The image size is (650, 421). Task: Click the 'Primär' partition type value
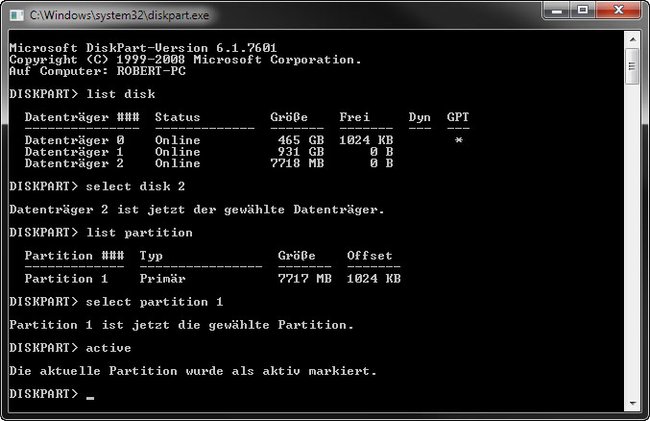pyautogui.click(x=162, y=279)
